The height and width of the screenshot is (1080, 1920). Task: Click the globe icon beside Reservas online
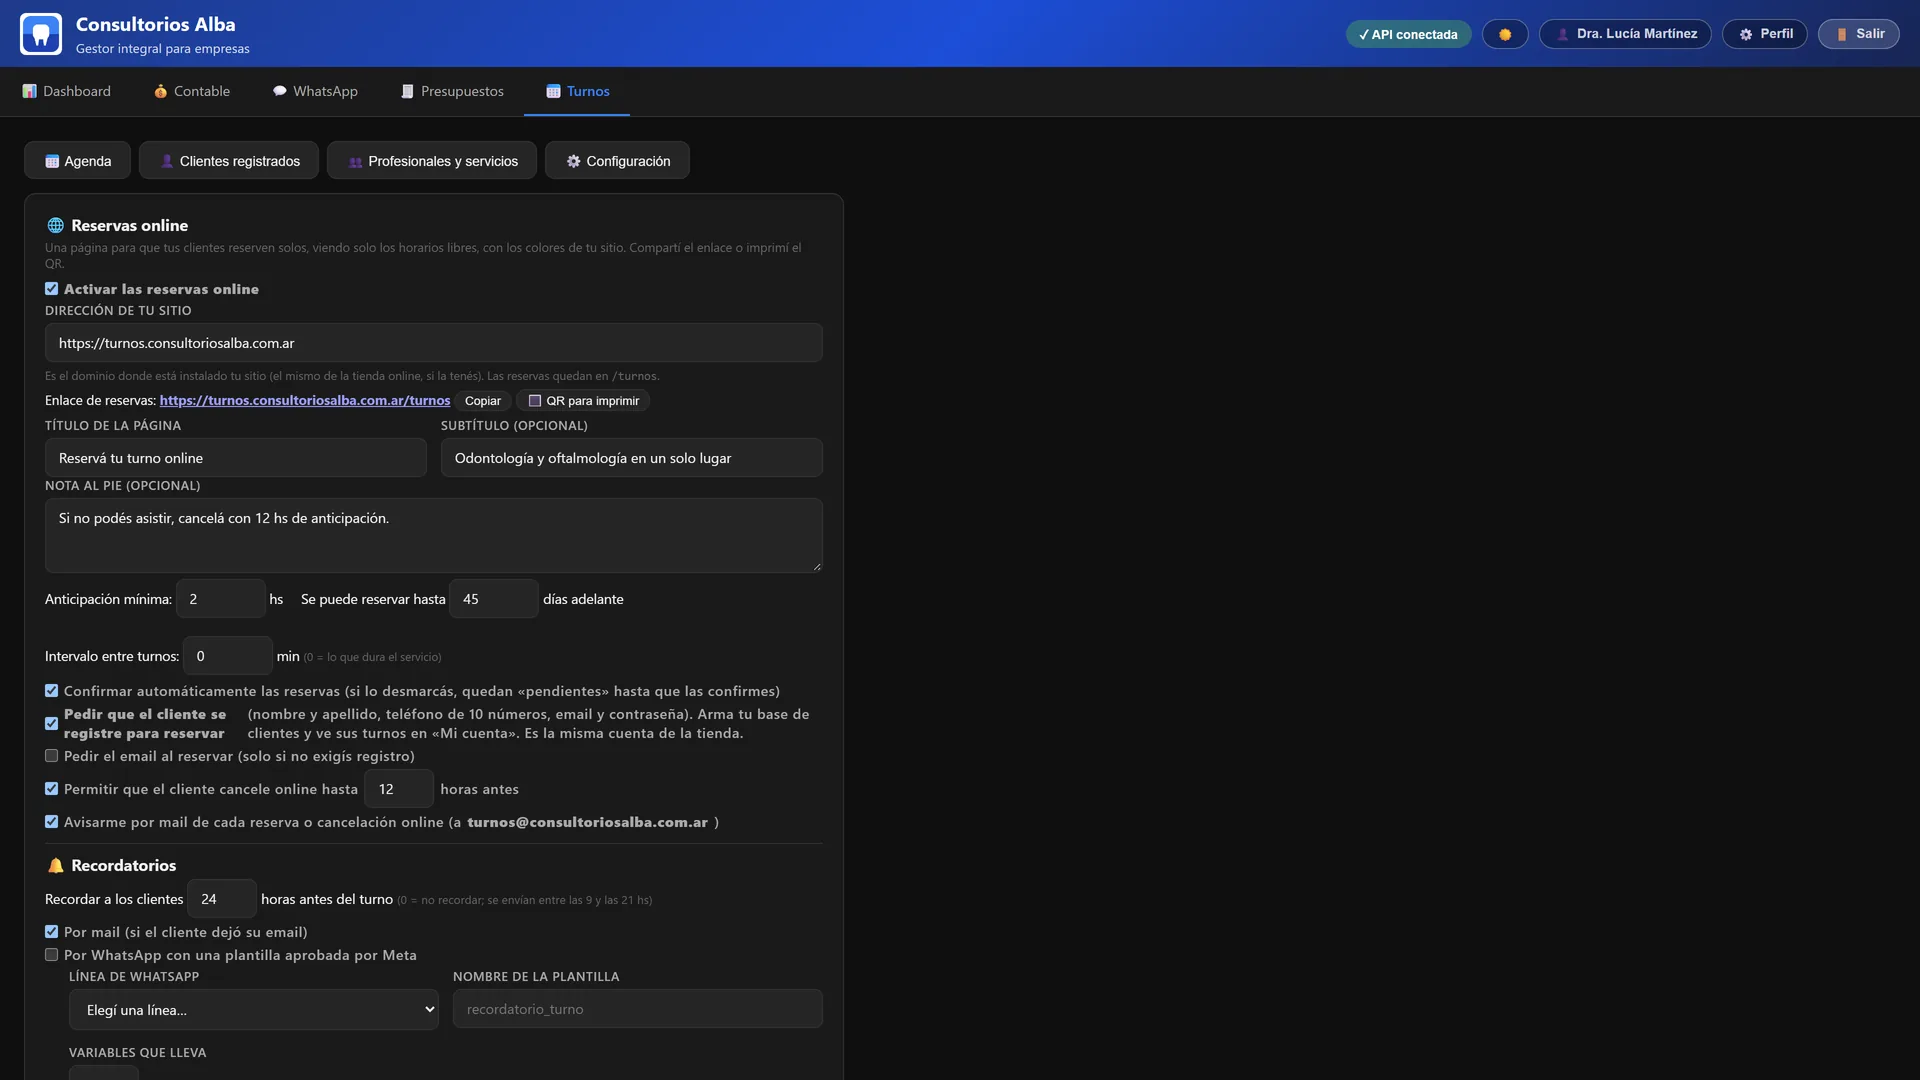coord(56,226)
